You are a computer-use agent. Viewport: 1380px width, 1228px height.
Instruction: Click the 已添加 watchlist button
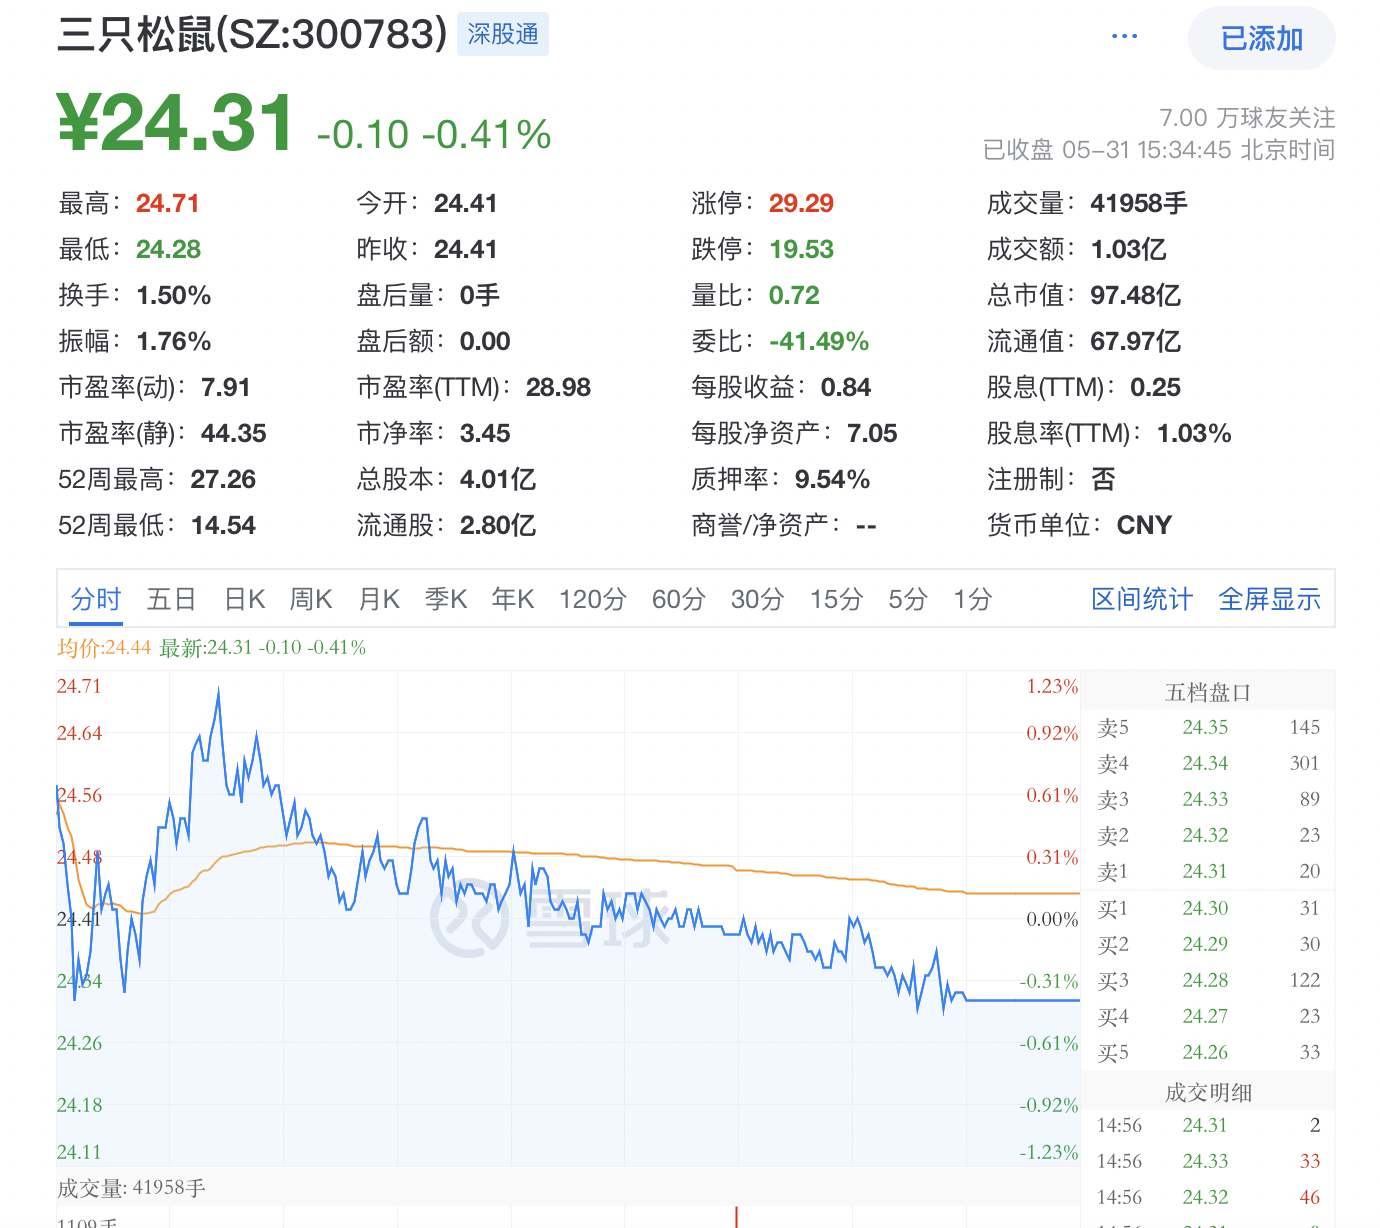click(x=1261, y=39)
